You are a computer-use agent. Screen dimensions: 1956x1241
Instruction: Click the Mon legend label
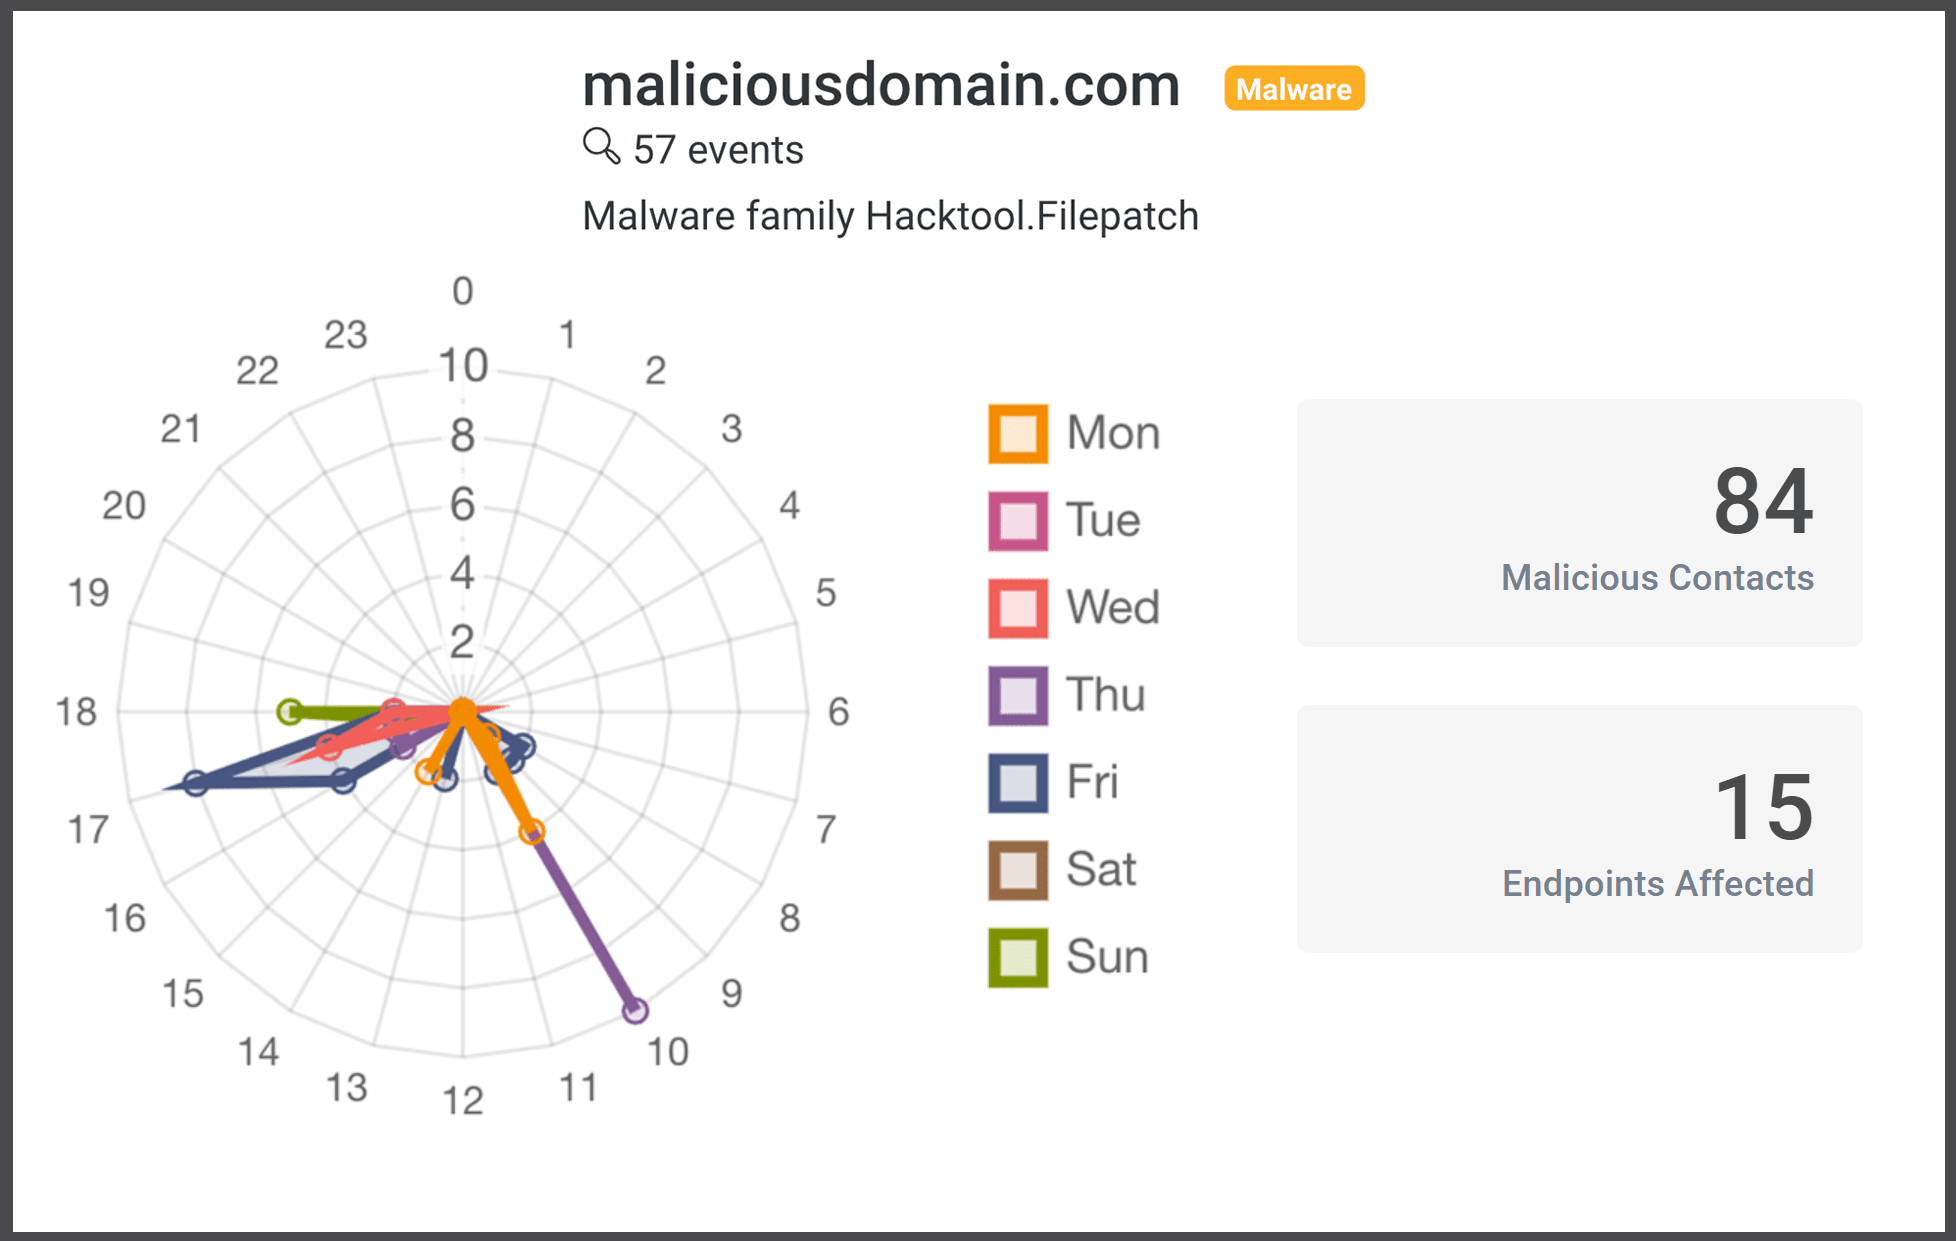[1112, 434]
